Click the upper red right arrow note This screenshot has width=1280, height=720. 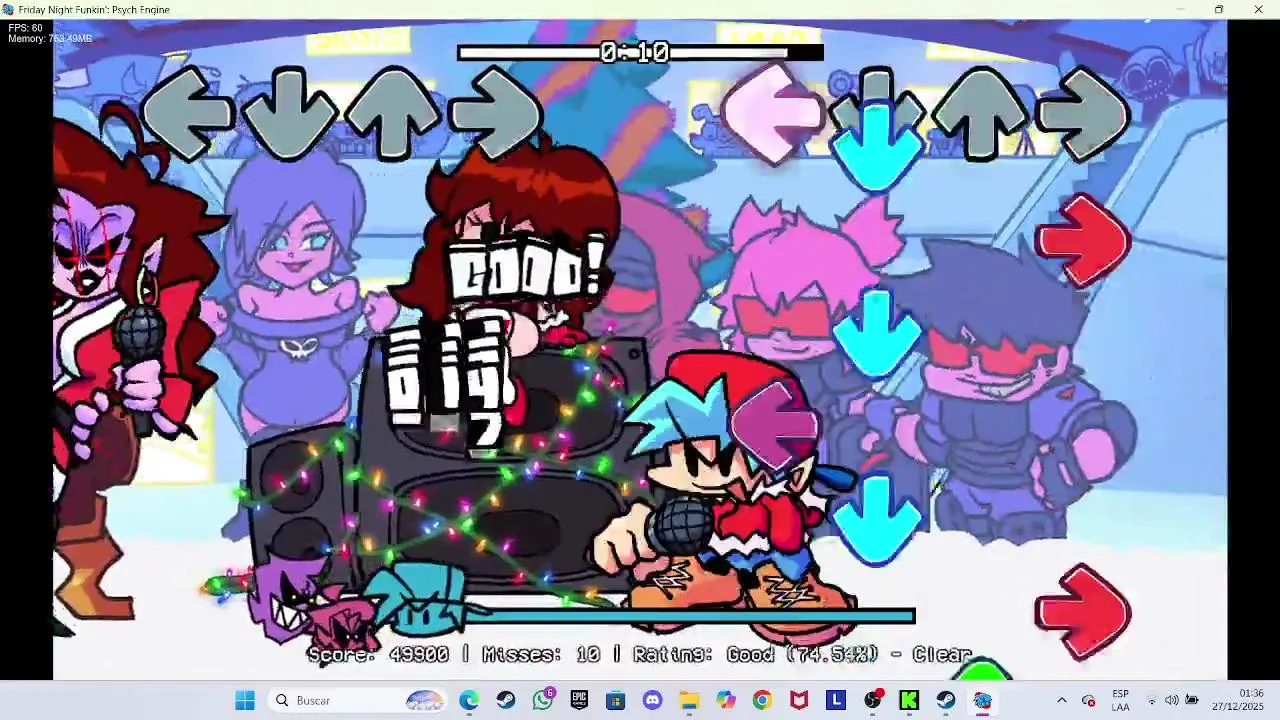[x=1084, y=241]
